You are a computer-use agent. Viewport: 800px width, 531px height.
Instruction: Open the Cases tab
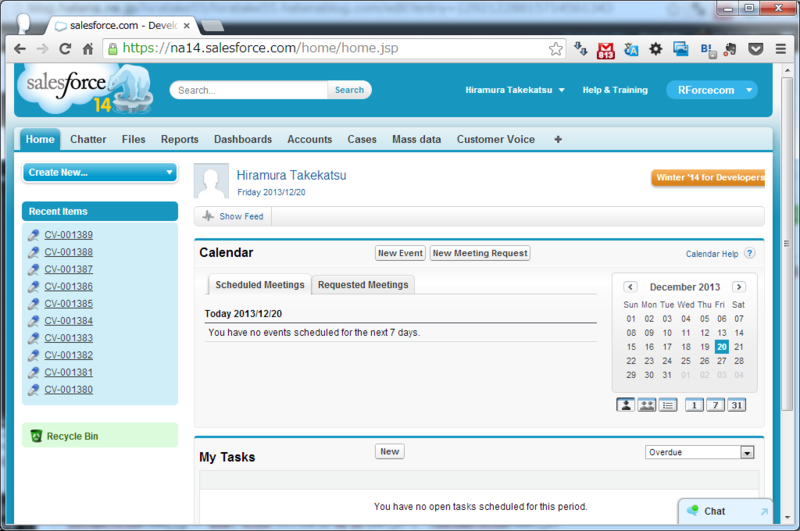pos(362,139)
